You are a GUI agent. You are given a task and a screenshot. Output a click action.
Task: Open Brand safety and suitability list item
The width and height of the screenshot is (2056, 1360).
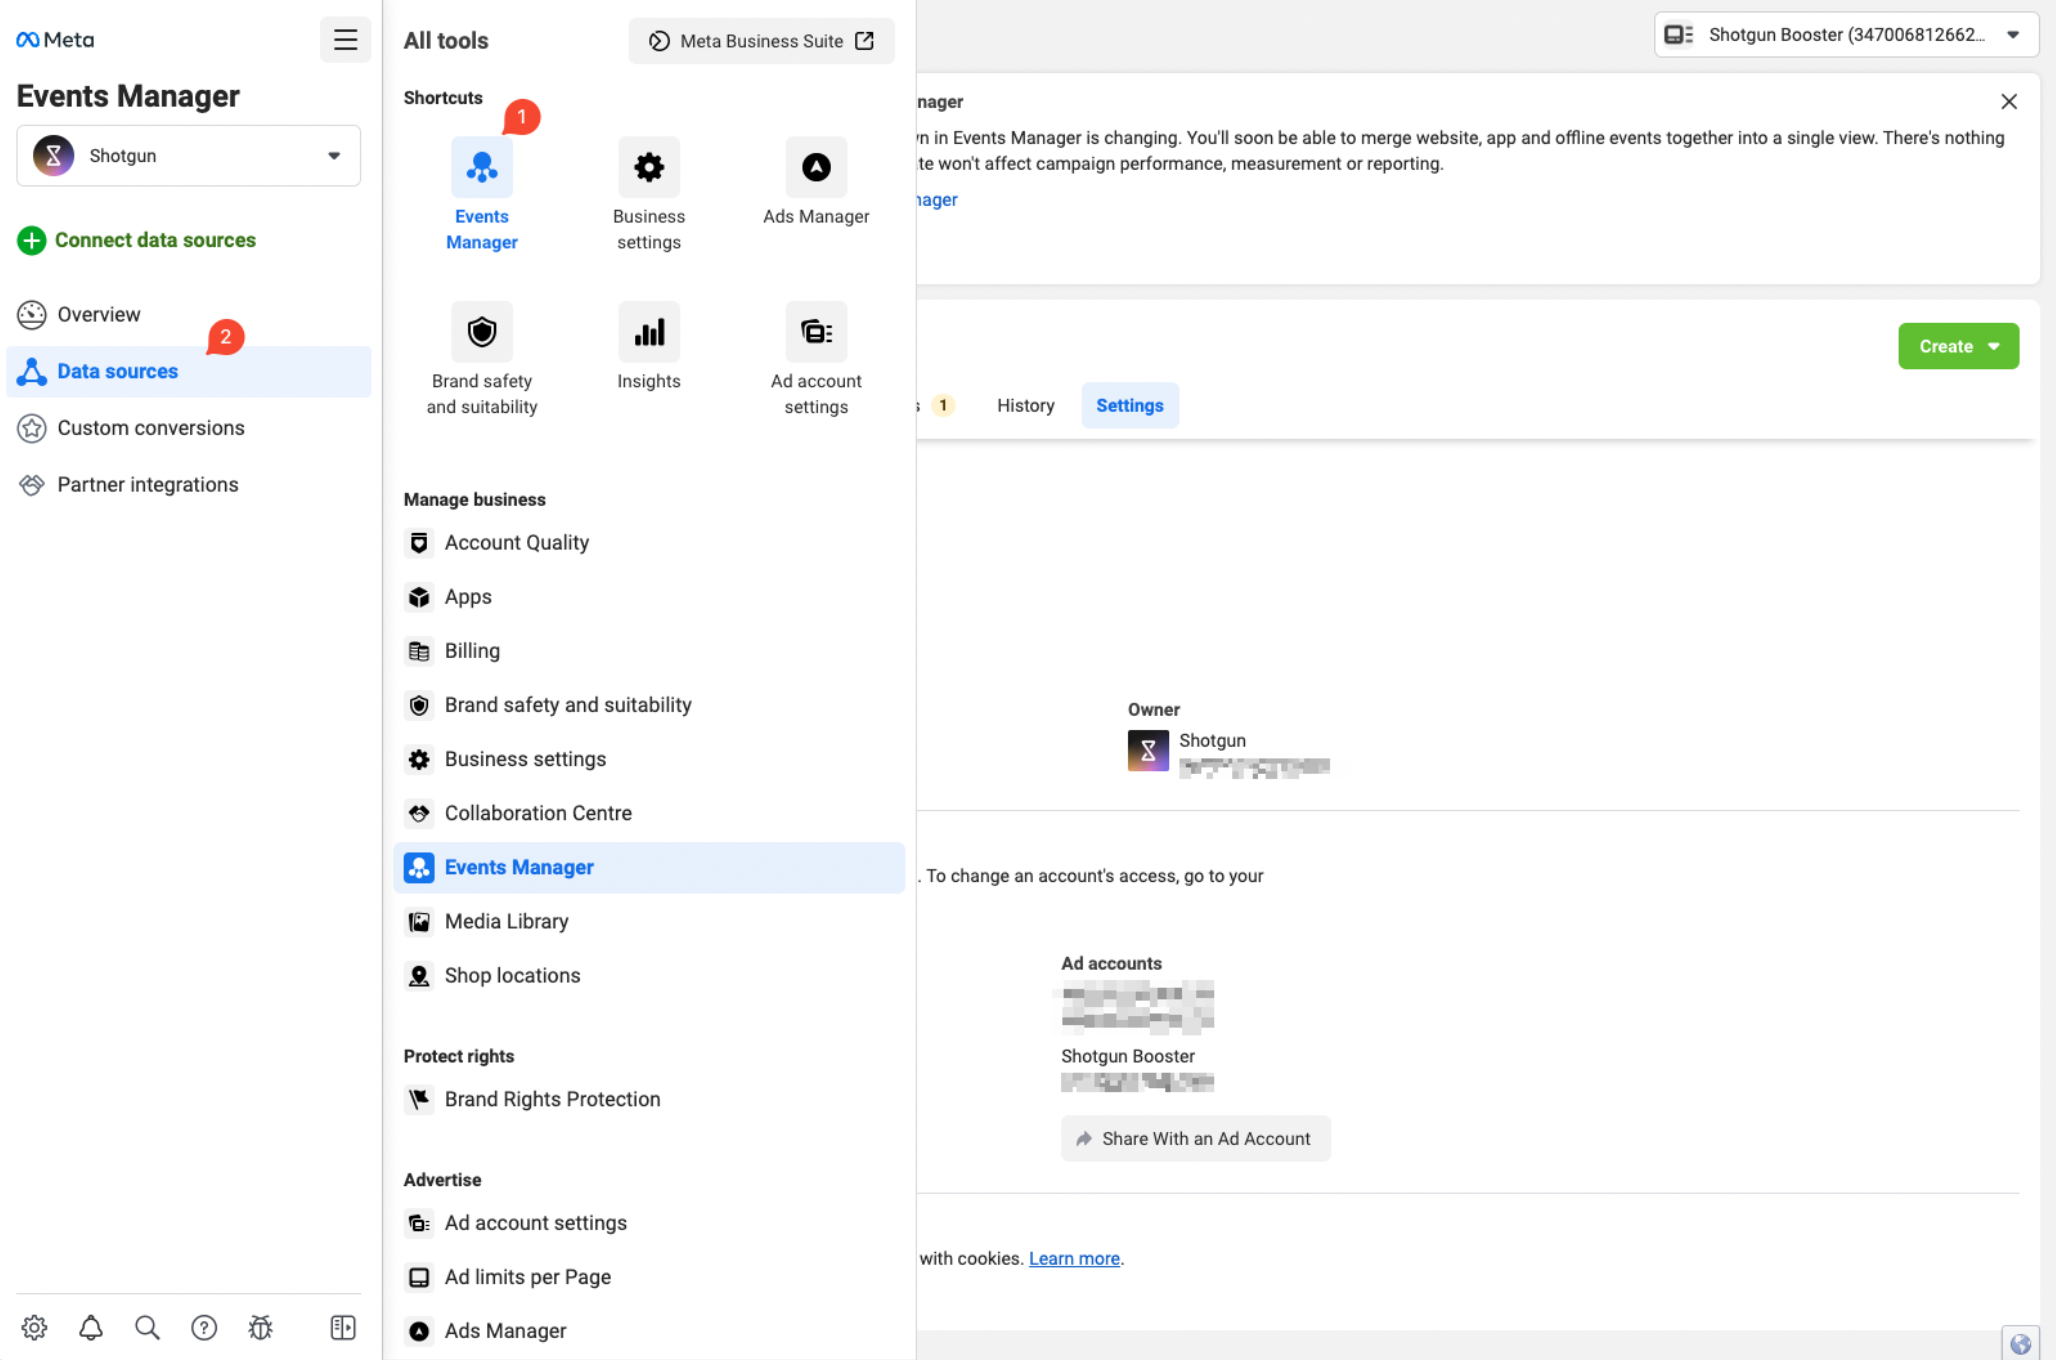(649, 704)
